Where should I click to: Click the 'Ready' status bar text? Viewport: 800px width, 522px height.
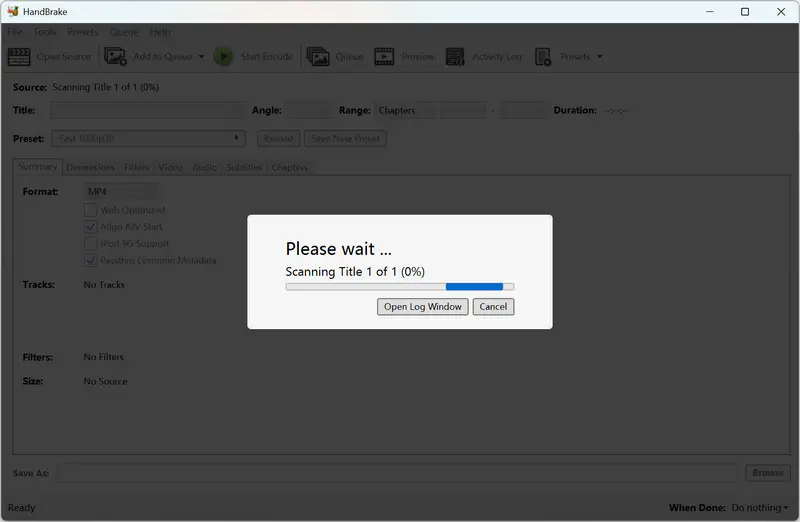point(21,508)
